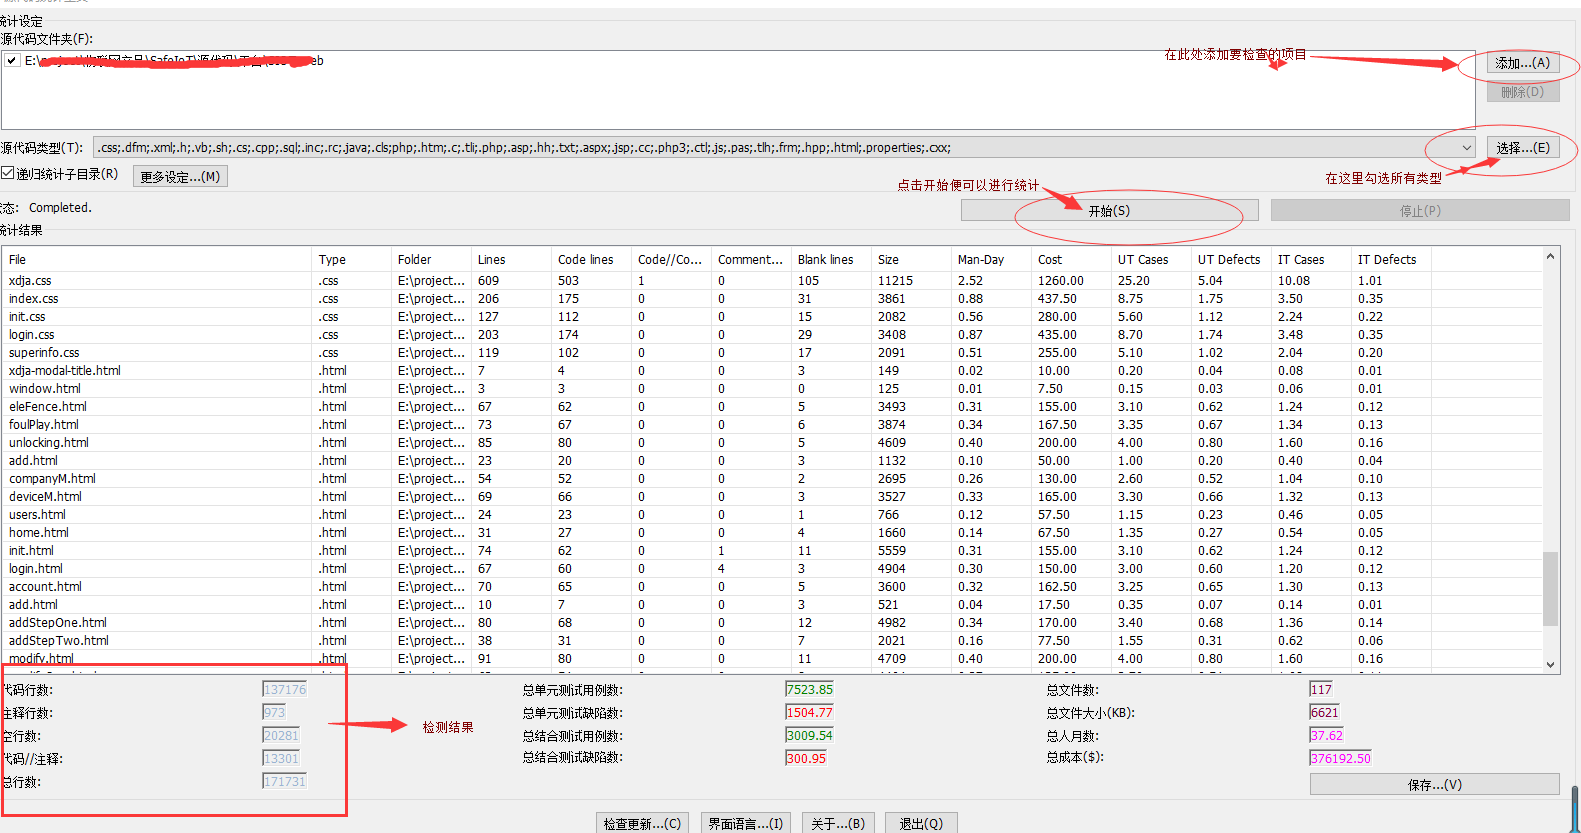Select the users.html row
Image resolution: width=1581 pixels, height=833 pixels.
pyautogui.click(x=771, y=515)
